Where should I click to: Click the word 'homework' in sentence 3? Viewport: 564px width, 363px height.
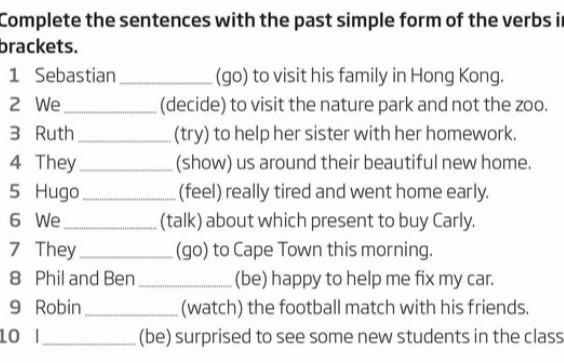471,134
